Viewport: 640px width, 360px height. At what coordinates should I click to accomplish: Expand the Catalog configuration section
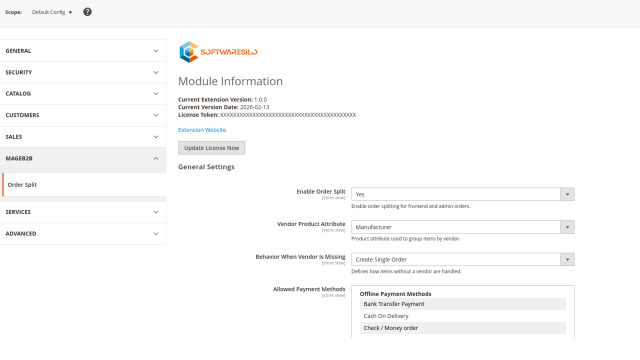(83, 94)
